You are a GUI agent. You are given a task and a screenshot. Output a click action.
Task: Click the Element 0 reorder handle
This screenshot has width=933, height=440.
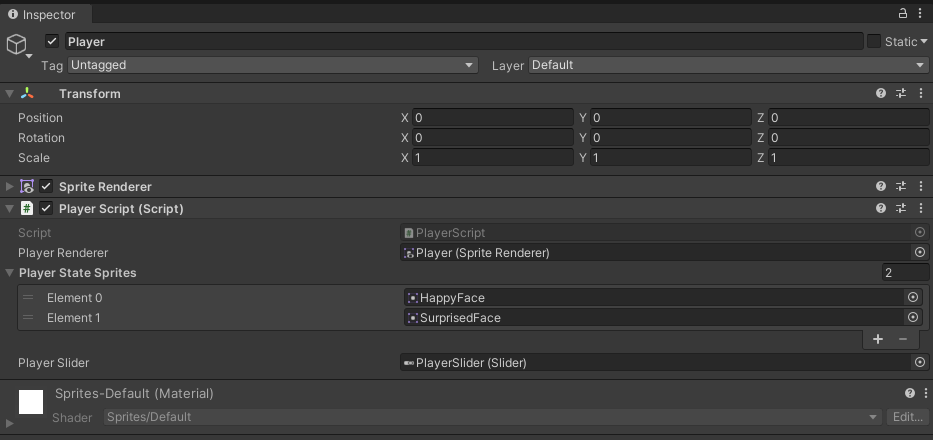(28, 298)
